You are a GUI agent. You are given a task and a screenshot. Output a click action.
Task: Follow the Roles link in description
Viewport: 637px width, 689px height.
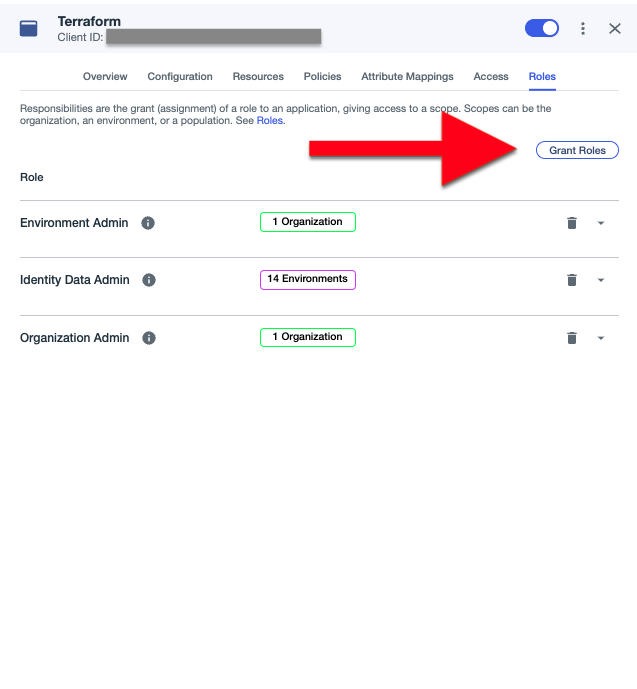coord(269,120)
